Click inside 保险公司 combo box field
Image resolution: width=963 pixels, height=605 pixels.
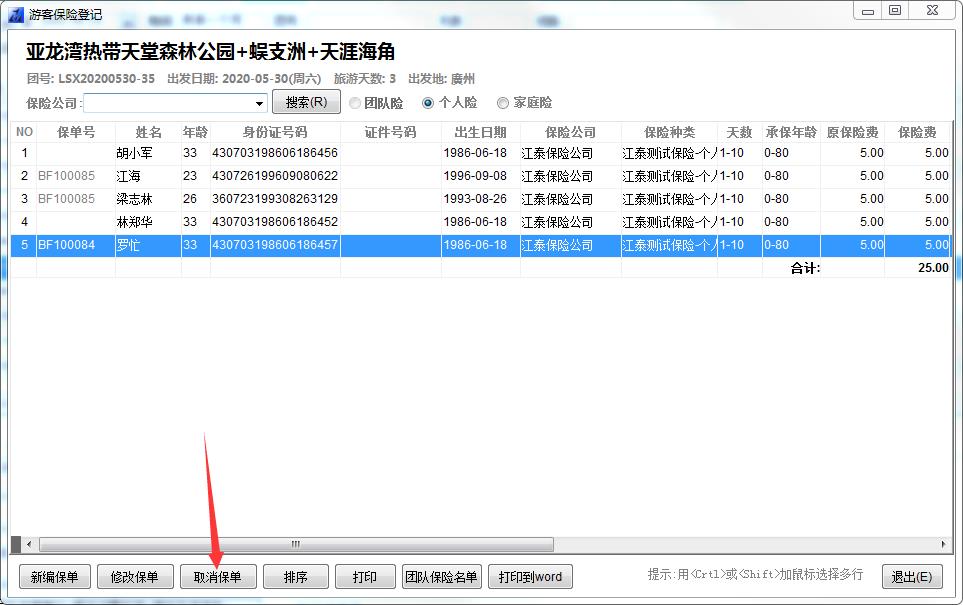[x=168, y=103]
